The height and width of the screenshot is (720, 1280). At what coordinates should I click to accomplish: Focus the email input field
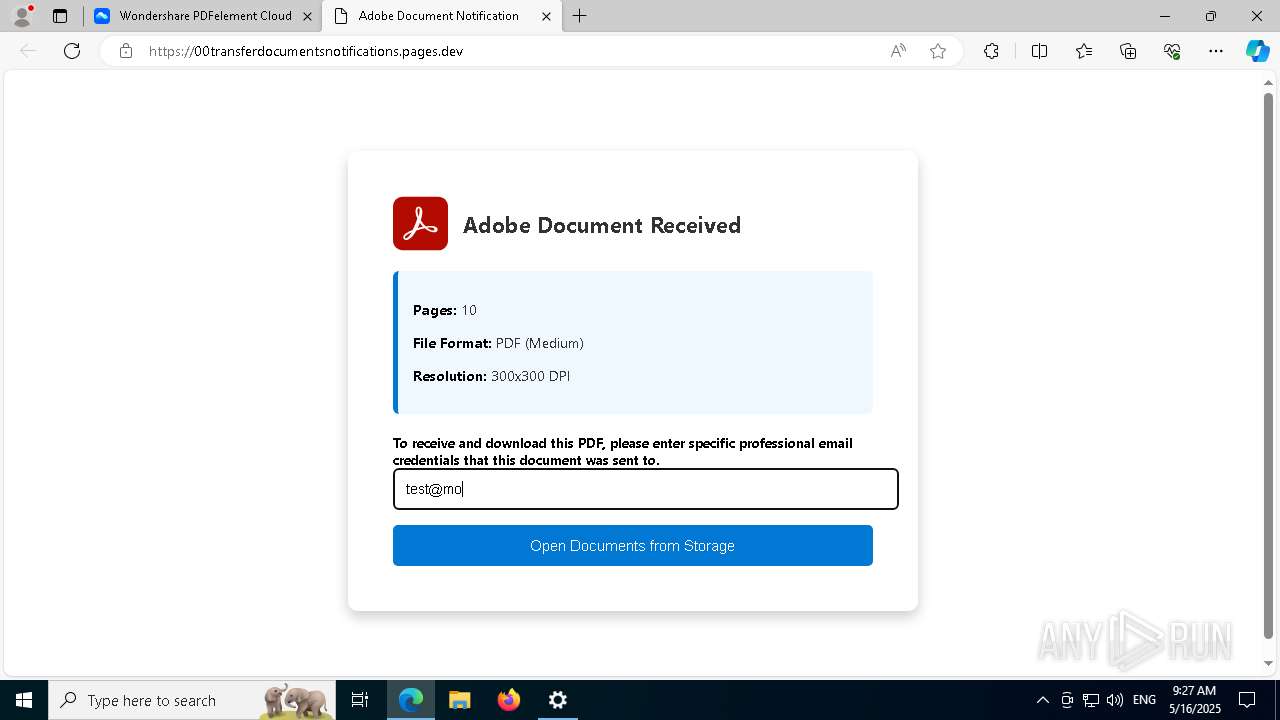click(x=645, y=489)
